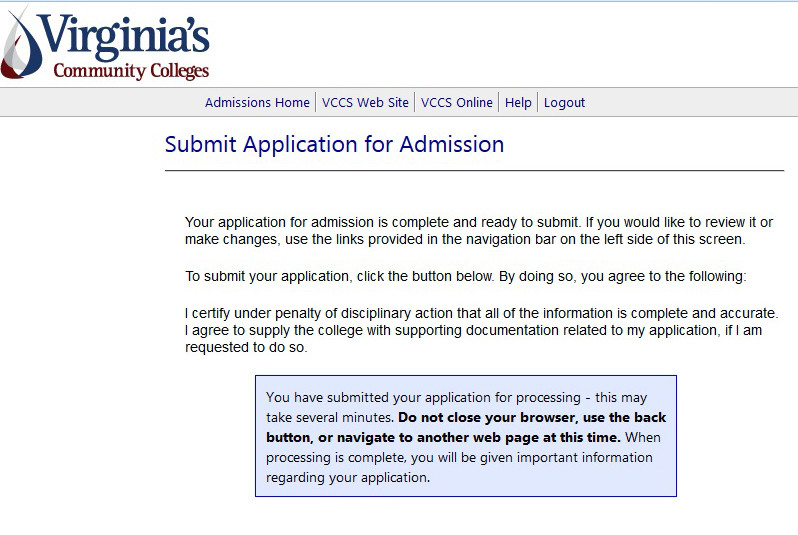This screenshot has width=798, height=535.
Task: Open the Admissions Home page
Action: [x=257, y=103]
